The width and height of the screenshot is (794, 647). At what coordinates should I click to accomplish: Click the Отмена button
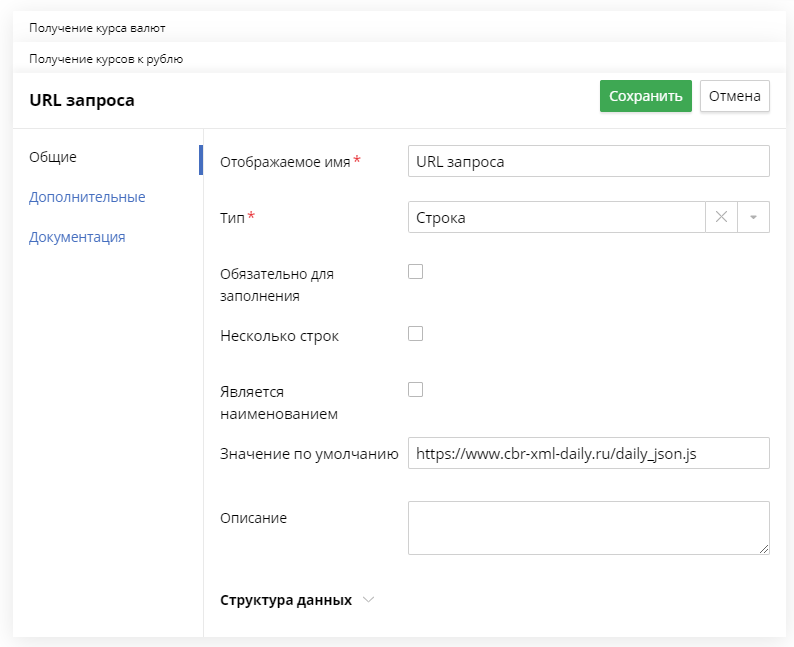tap(735, 96)
